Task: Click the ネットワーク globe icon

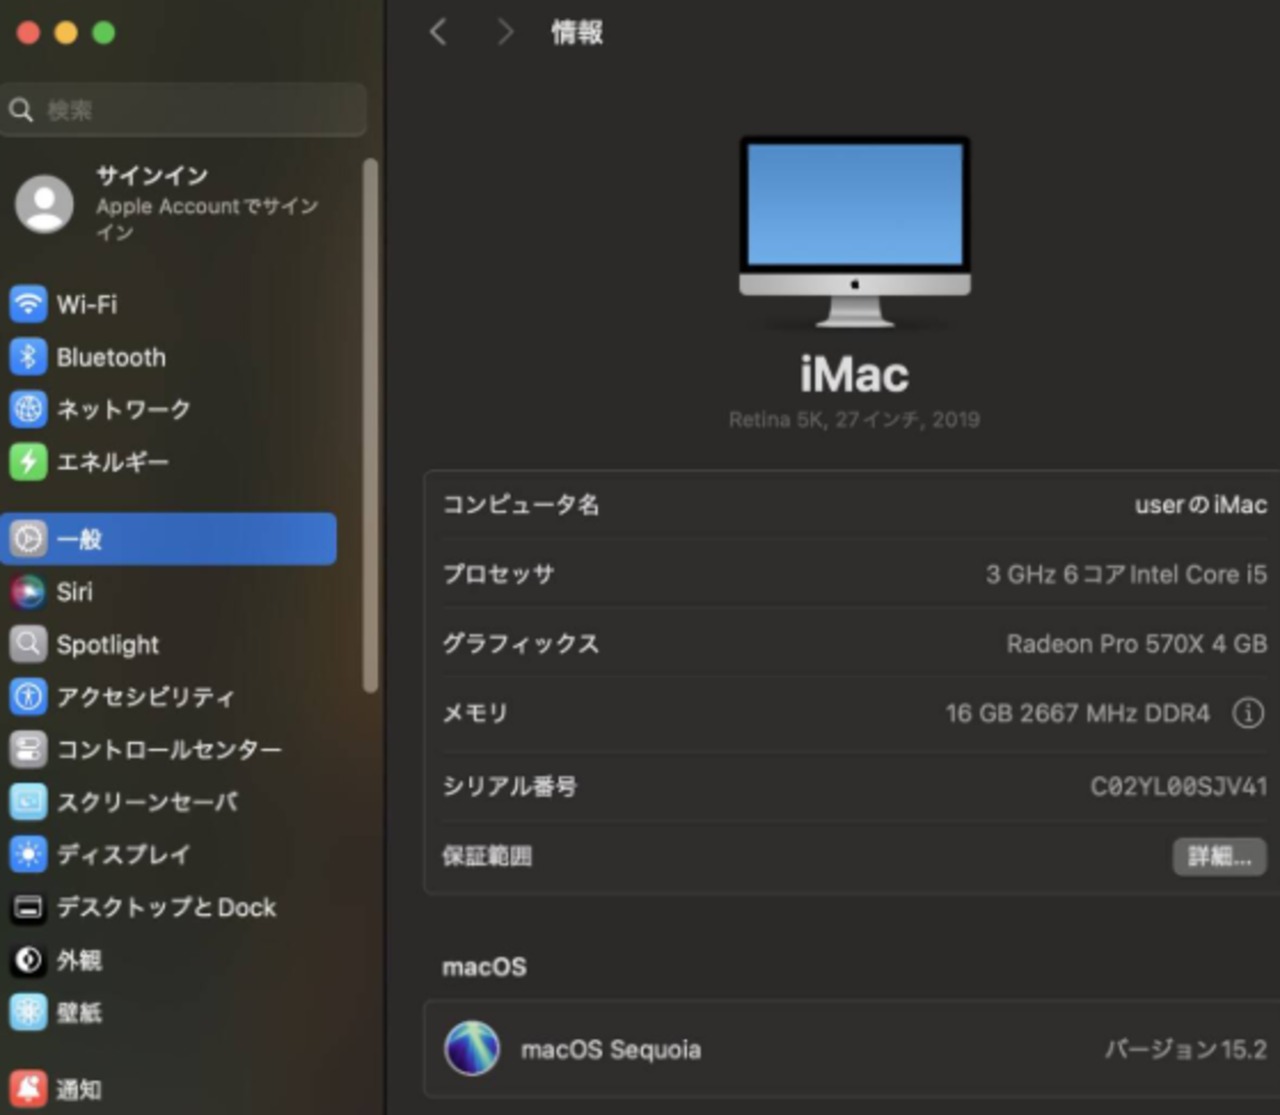Action: point(28,408)
